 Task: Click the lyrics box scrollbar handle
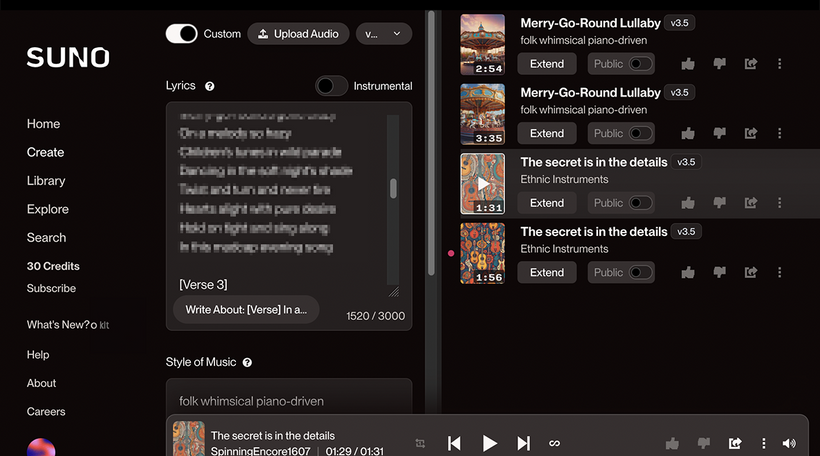coord(393,188)
